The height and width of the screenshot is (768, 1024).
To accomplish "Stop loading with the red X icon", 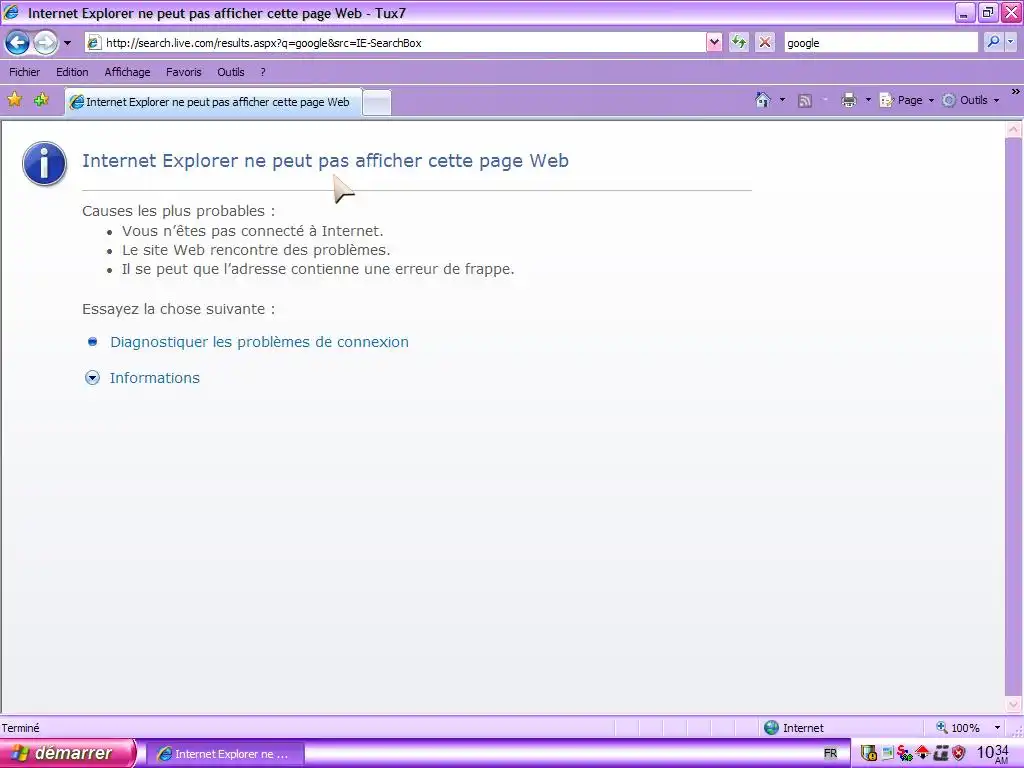I will click(765, 43).
